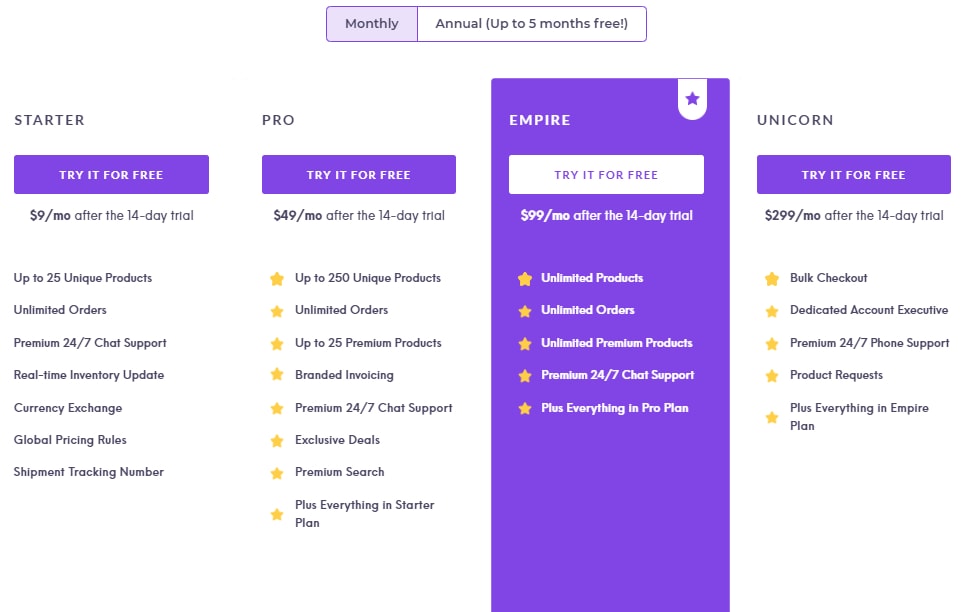This screenshot has width=966, height=612.
Task: Try the Unicorn plan for free
Action: click(854, 174)
